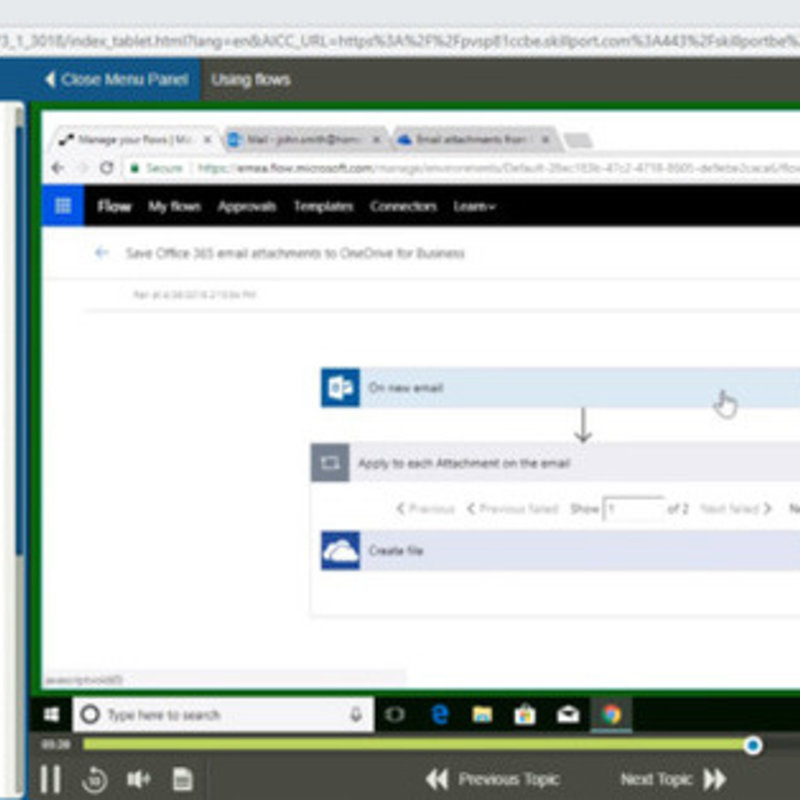Click the Save Office 365 email attachments title
Screen dimensions: 800x800
[295, 253]
